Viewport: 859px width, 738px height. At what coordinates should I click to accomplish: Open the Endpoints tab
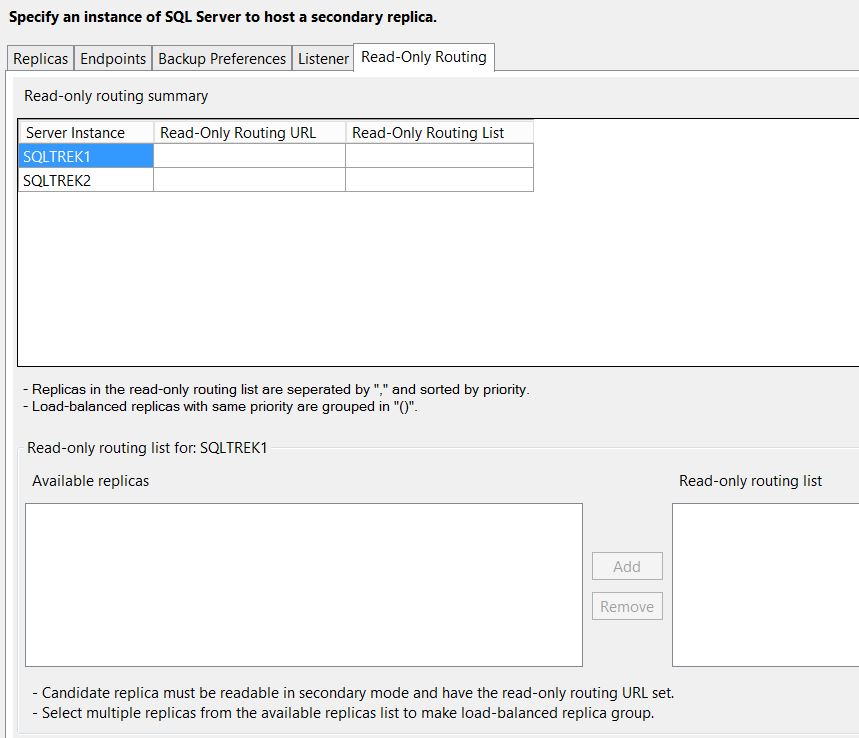click(x=113, y=59)
